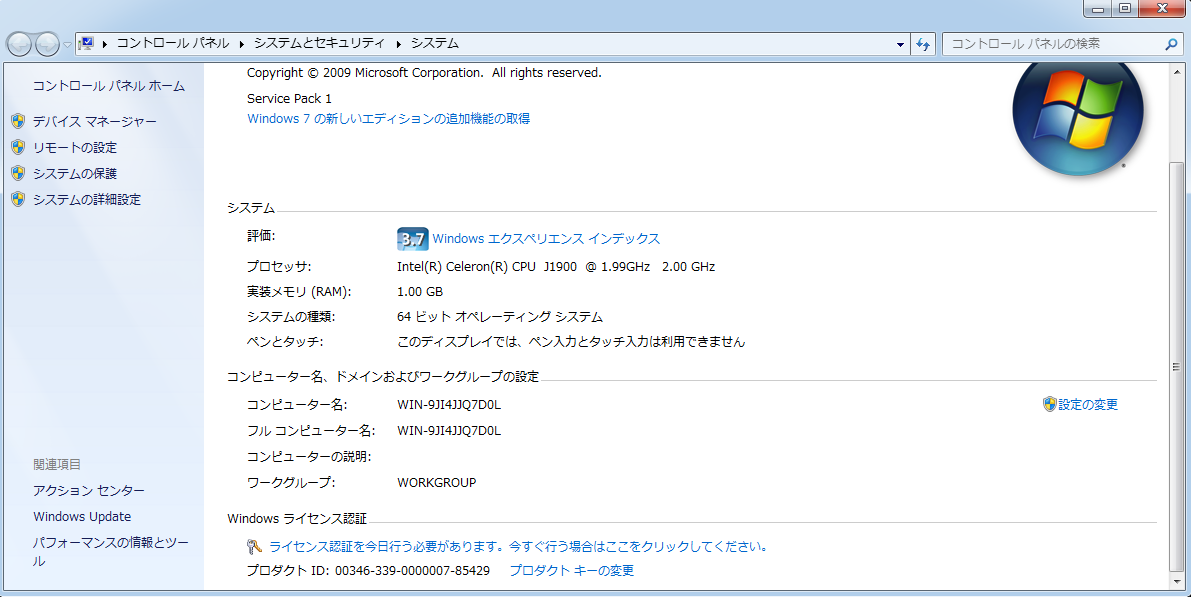1191x597 pixels.
Task: Click the RAM value 1.00 GB
Action: 419,292
